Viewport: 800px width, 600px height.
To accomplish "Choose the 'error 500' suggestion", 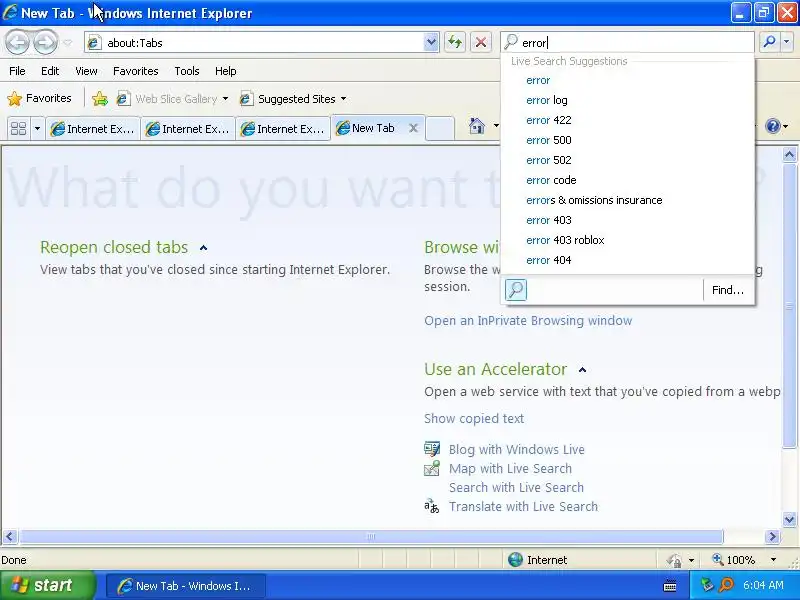I will click(627, 140).
